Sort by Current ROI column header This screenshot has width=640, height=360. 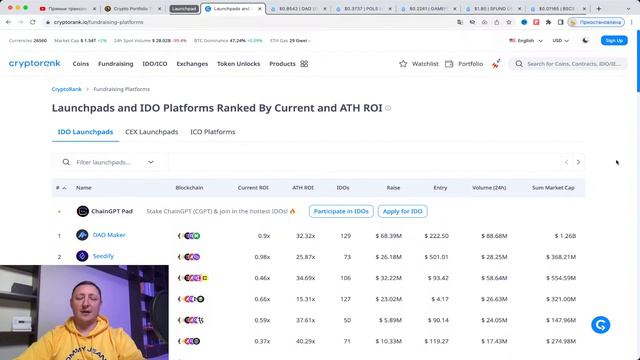coord(253,188)
